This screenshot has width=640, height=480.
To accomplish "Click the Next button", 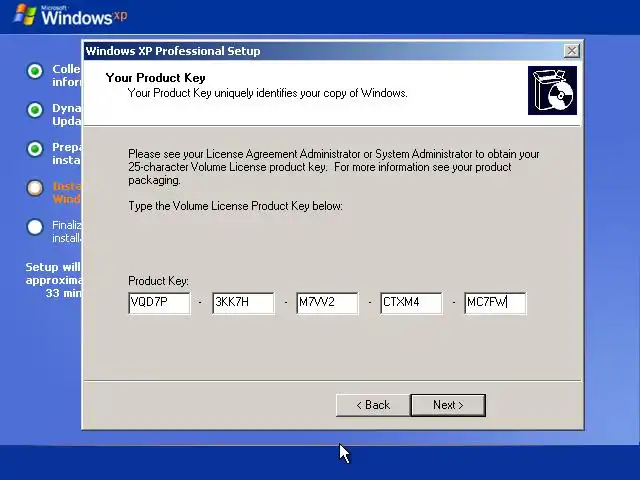I will [x=448, y=405].
